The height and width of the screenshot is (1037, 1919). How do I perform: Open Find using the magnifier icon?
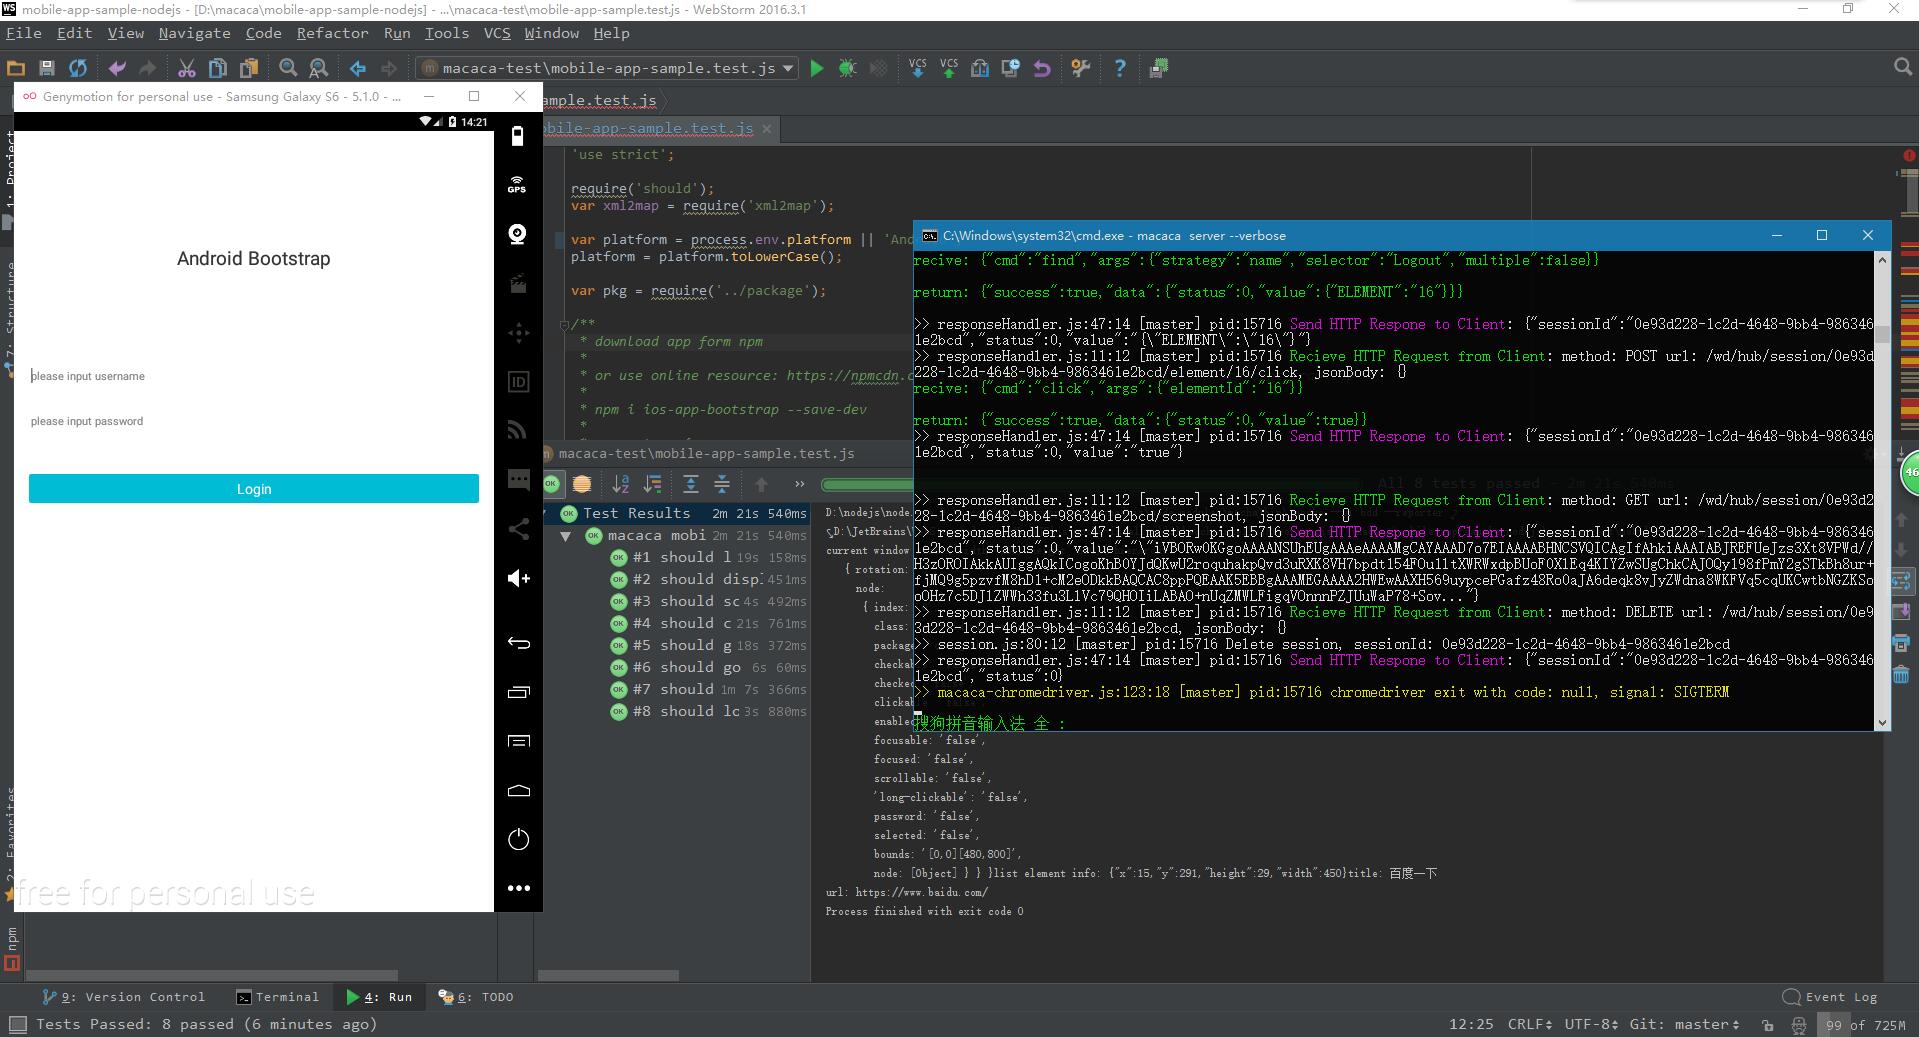[288, 68]
